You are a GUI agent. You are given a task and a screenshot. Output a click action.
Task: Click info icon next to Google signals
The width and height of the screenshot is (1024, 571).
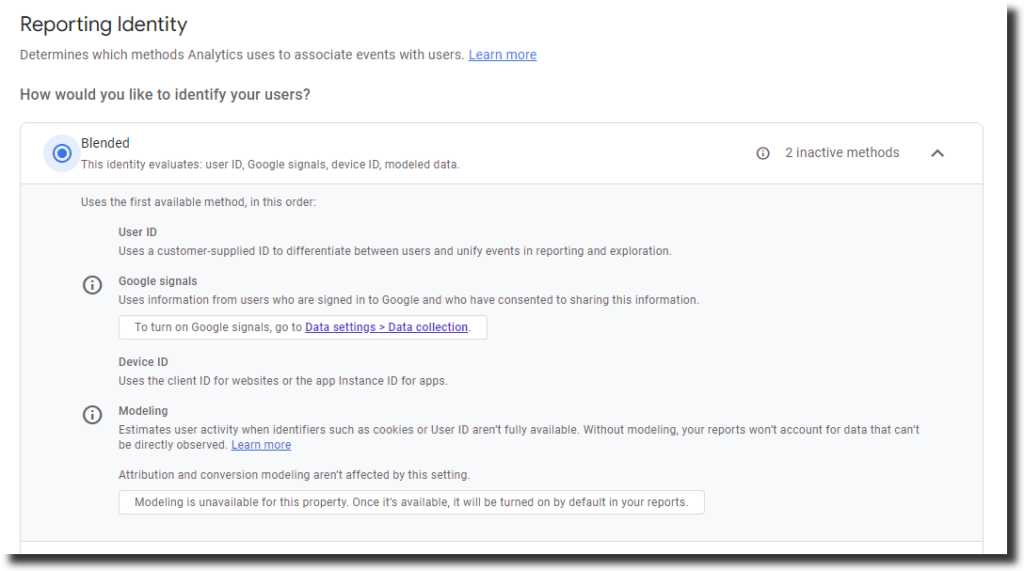point(92,285)
